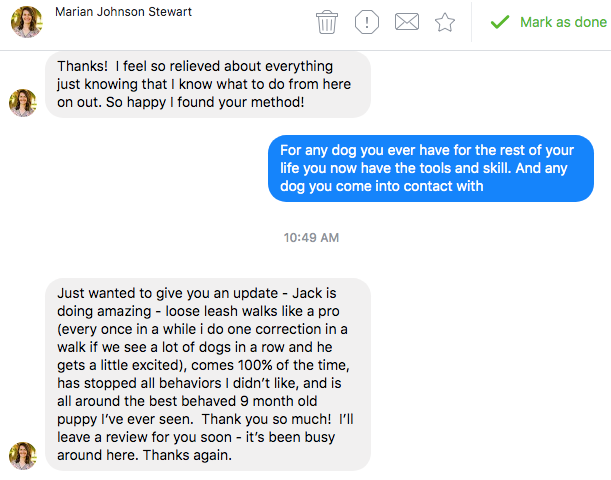Click avatar beside the Jack update message
The height and width of the screenshot is (480, 611).
click(x=23, y=456)
